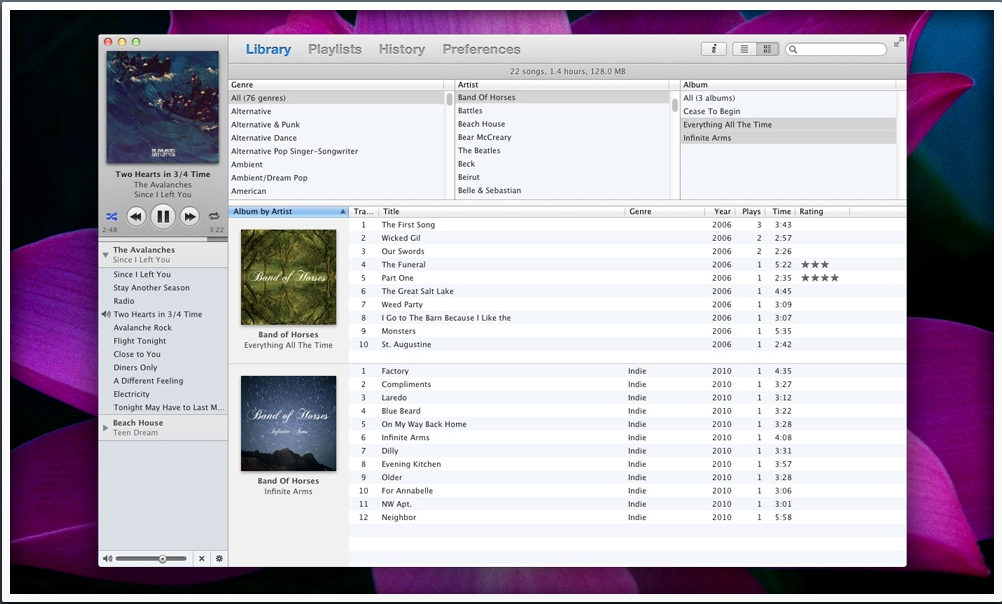Select 'Electricity' in queue
Screen dimensions: 1002x604
[x=163, y=394]
